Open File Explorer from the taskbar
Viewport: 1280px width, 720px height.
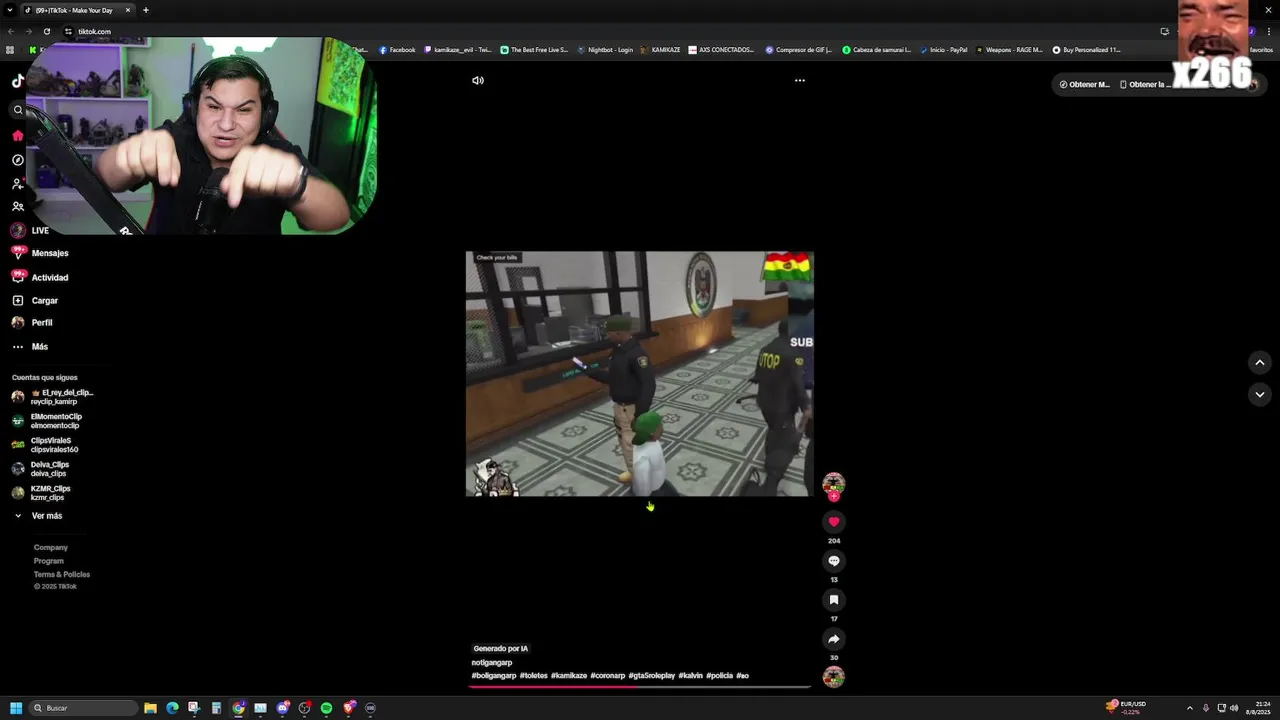click(x=150, y=708)
